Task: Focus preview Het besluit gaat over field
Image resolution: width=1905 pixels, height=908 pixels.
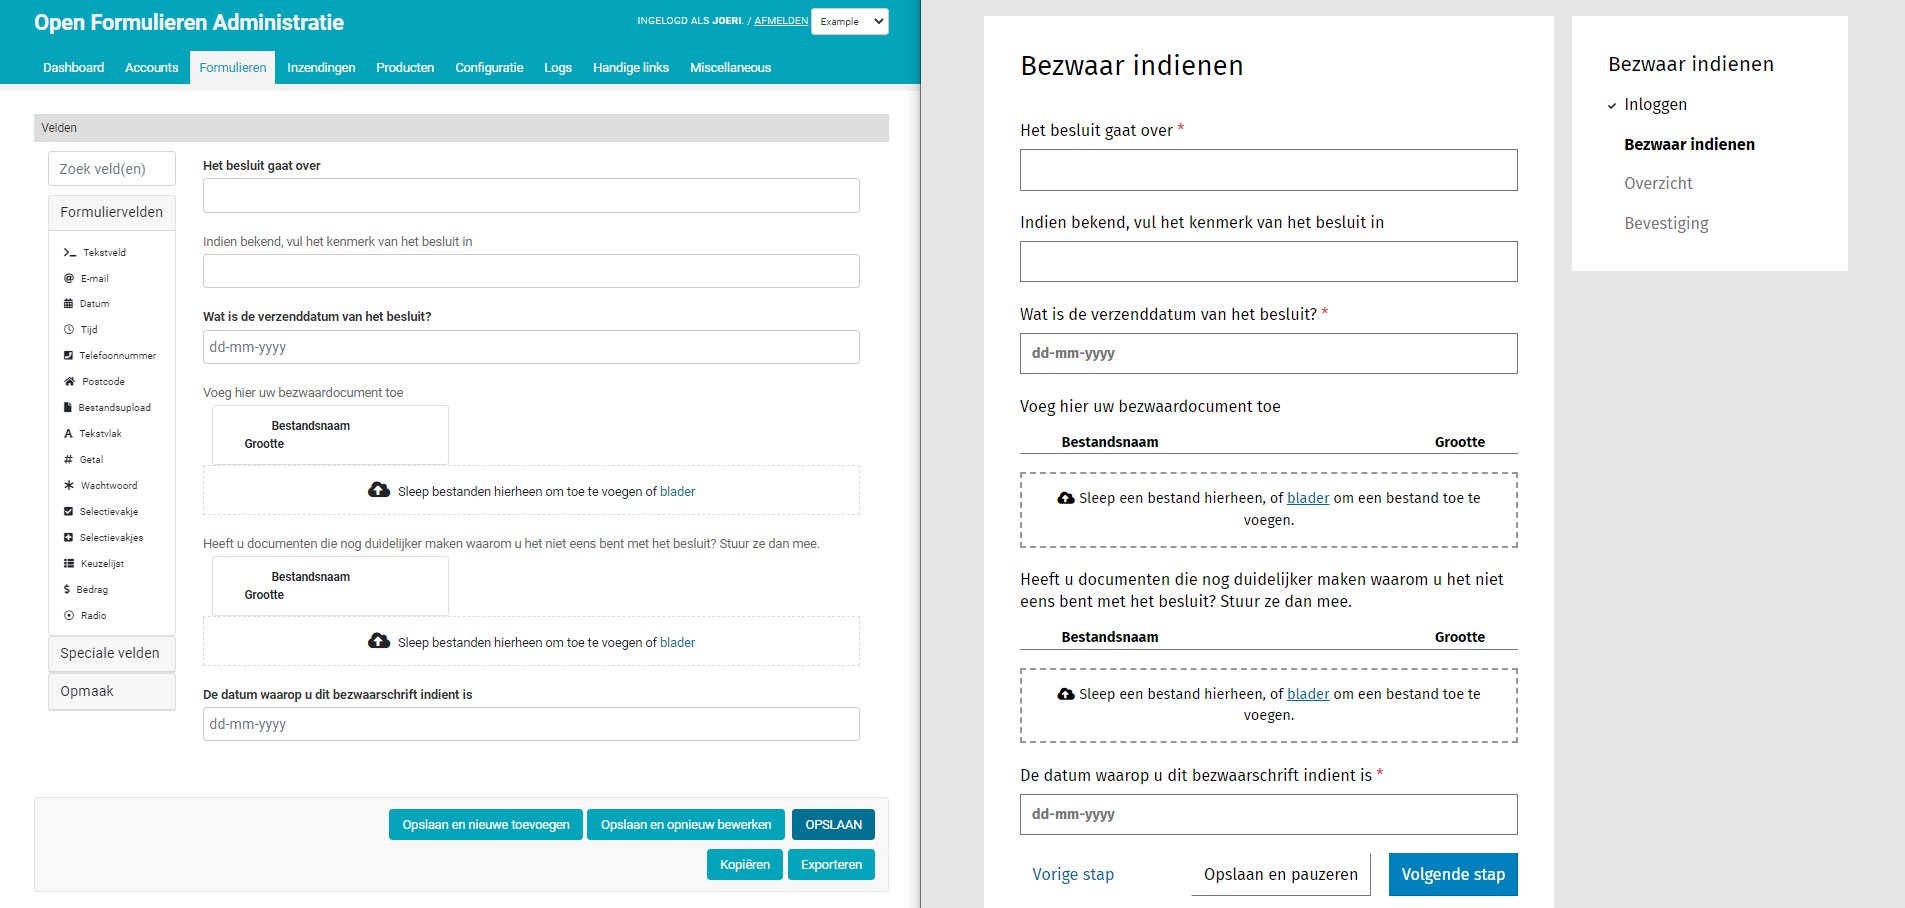Action: tap(1269, 170)
